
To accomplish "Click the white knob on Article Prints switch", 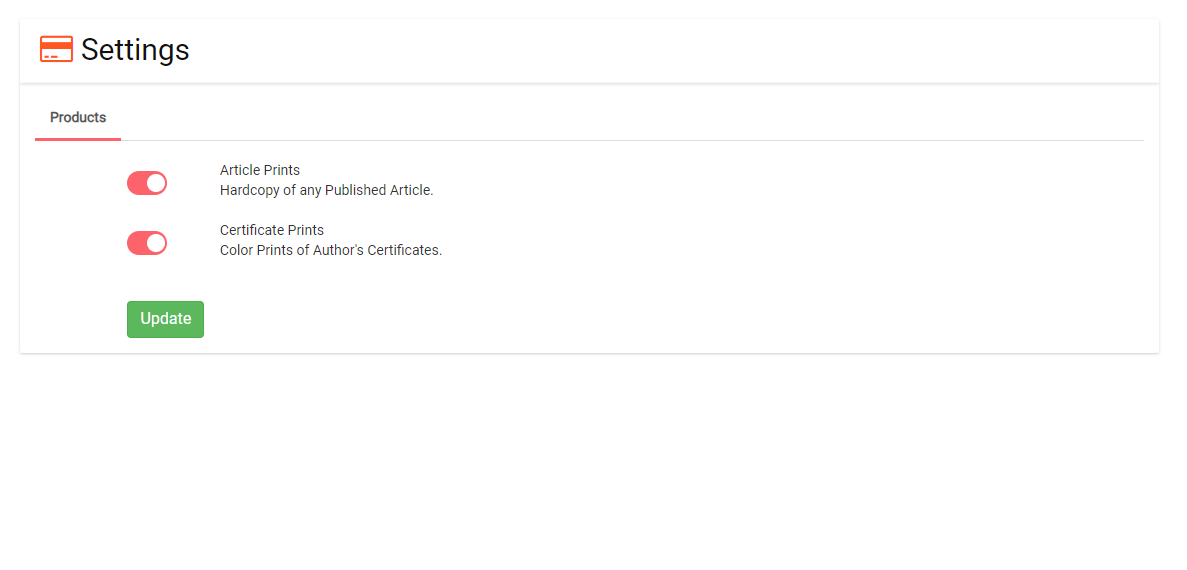I will click(156, 183).
